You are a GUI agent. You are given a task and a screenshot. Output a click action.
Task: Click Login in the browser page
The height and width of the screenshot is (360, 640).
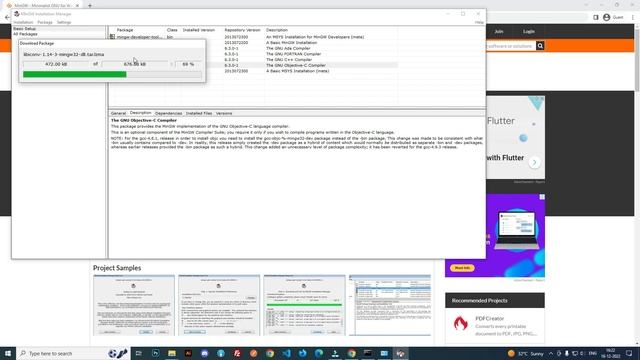[x=529, y=31]
